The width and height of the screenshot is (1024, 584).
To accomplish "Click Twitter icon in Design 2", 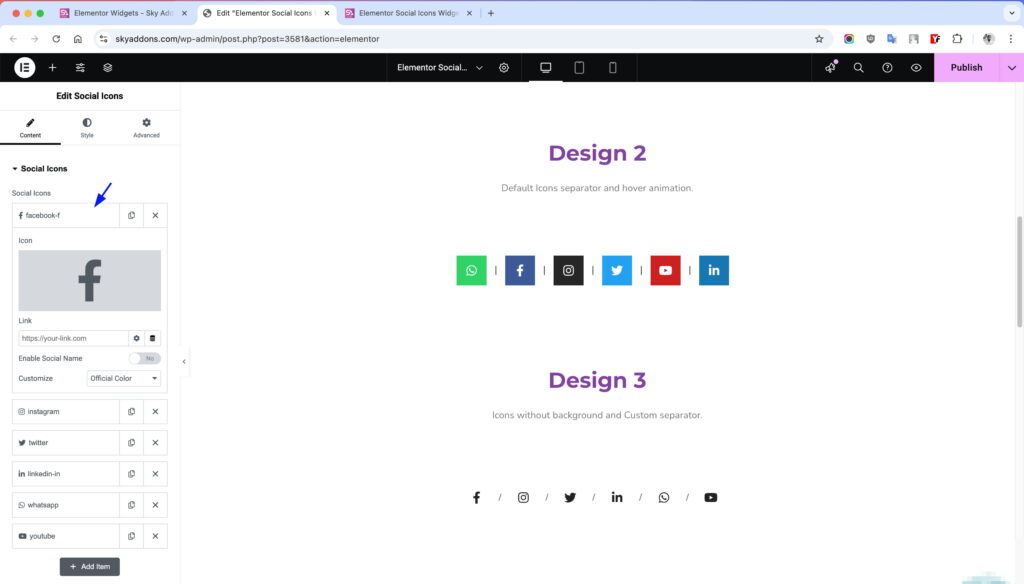I will (616, 270).
